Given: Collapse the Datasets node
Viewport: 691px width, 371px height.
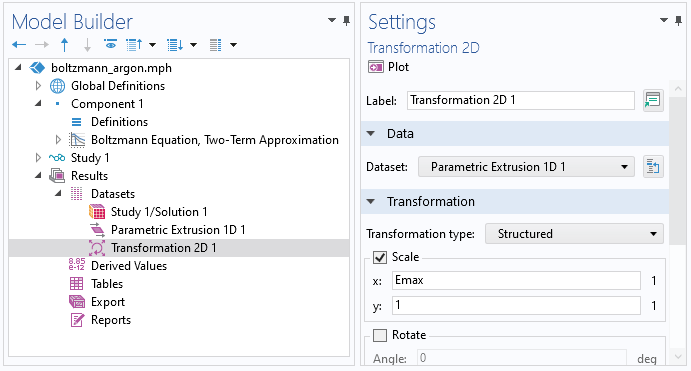Looking at the screenshot, I should [x=58, y=193].
